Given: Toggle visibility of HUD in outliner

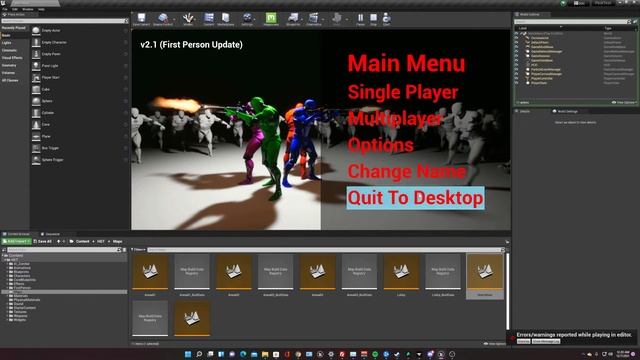Looking at the screenshot, I should (x=516, y=65).
